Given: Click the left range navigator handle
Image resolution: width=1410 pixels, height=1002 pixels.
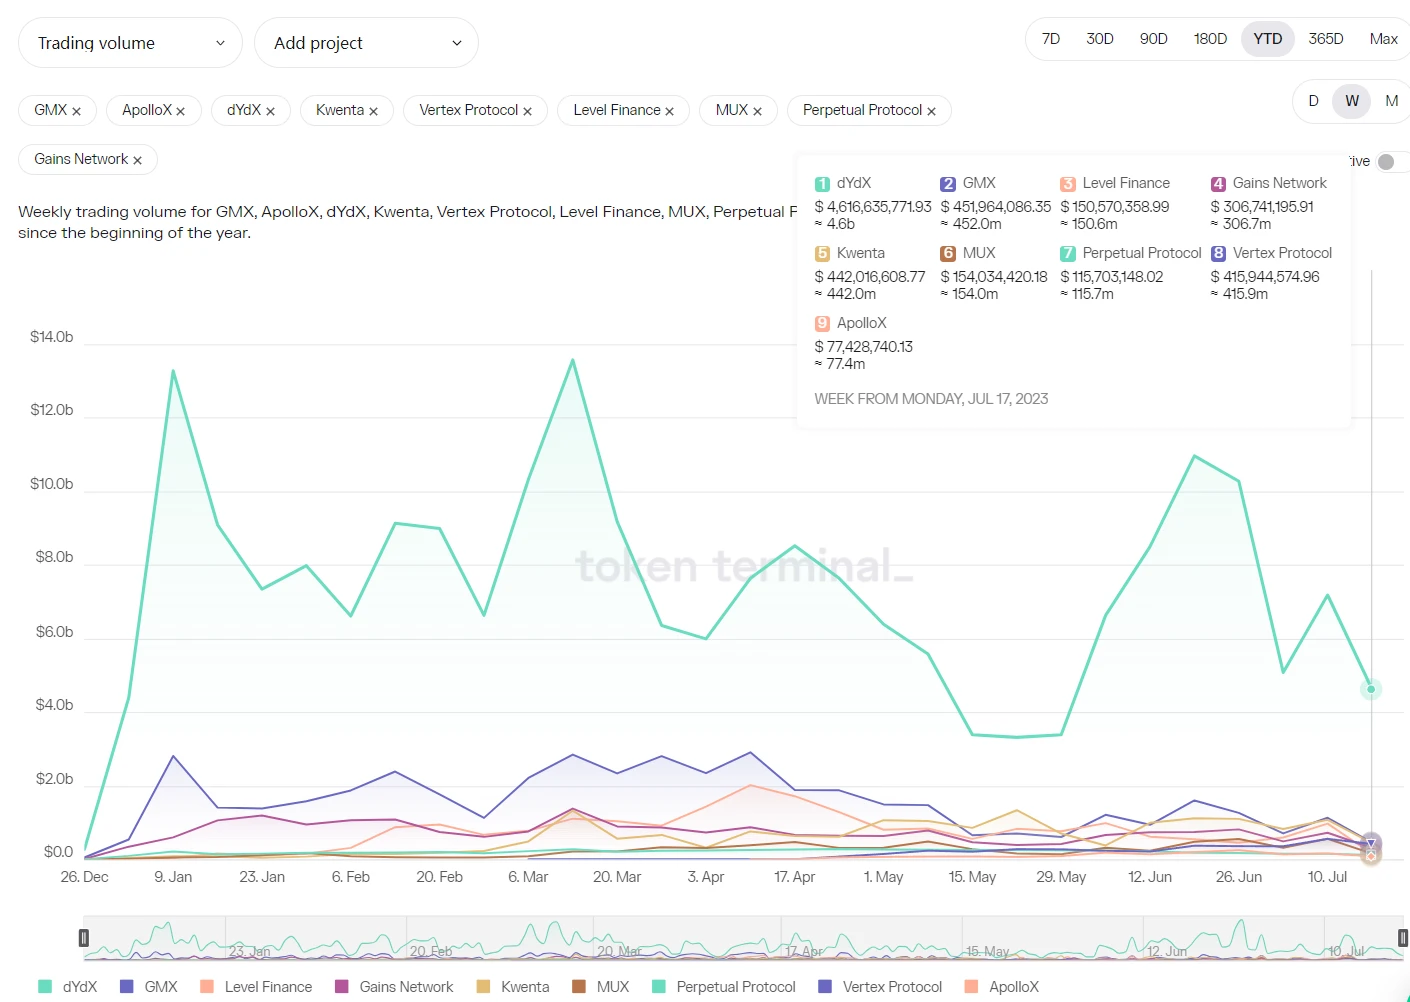Looking at the screenshot, I should (x=84, y=938).
